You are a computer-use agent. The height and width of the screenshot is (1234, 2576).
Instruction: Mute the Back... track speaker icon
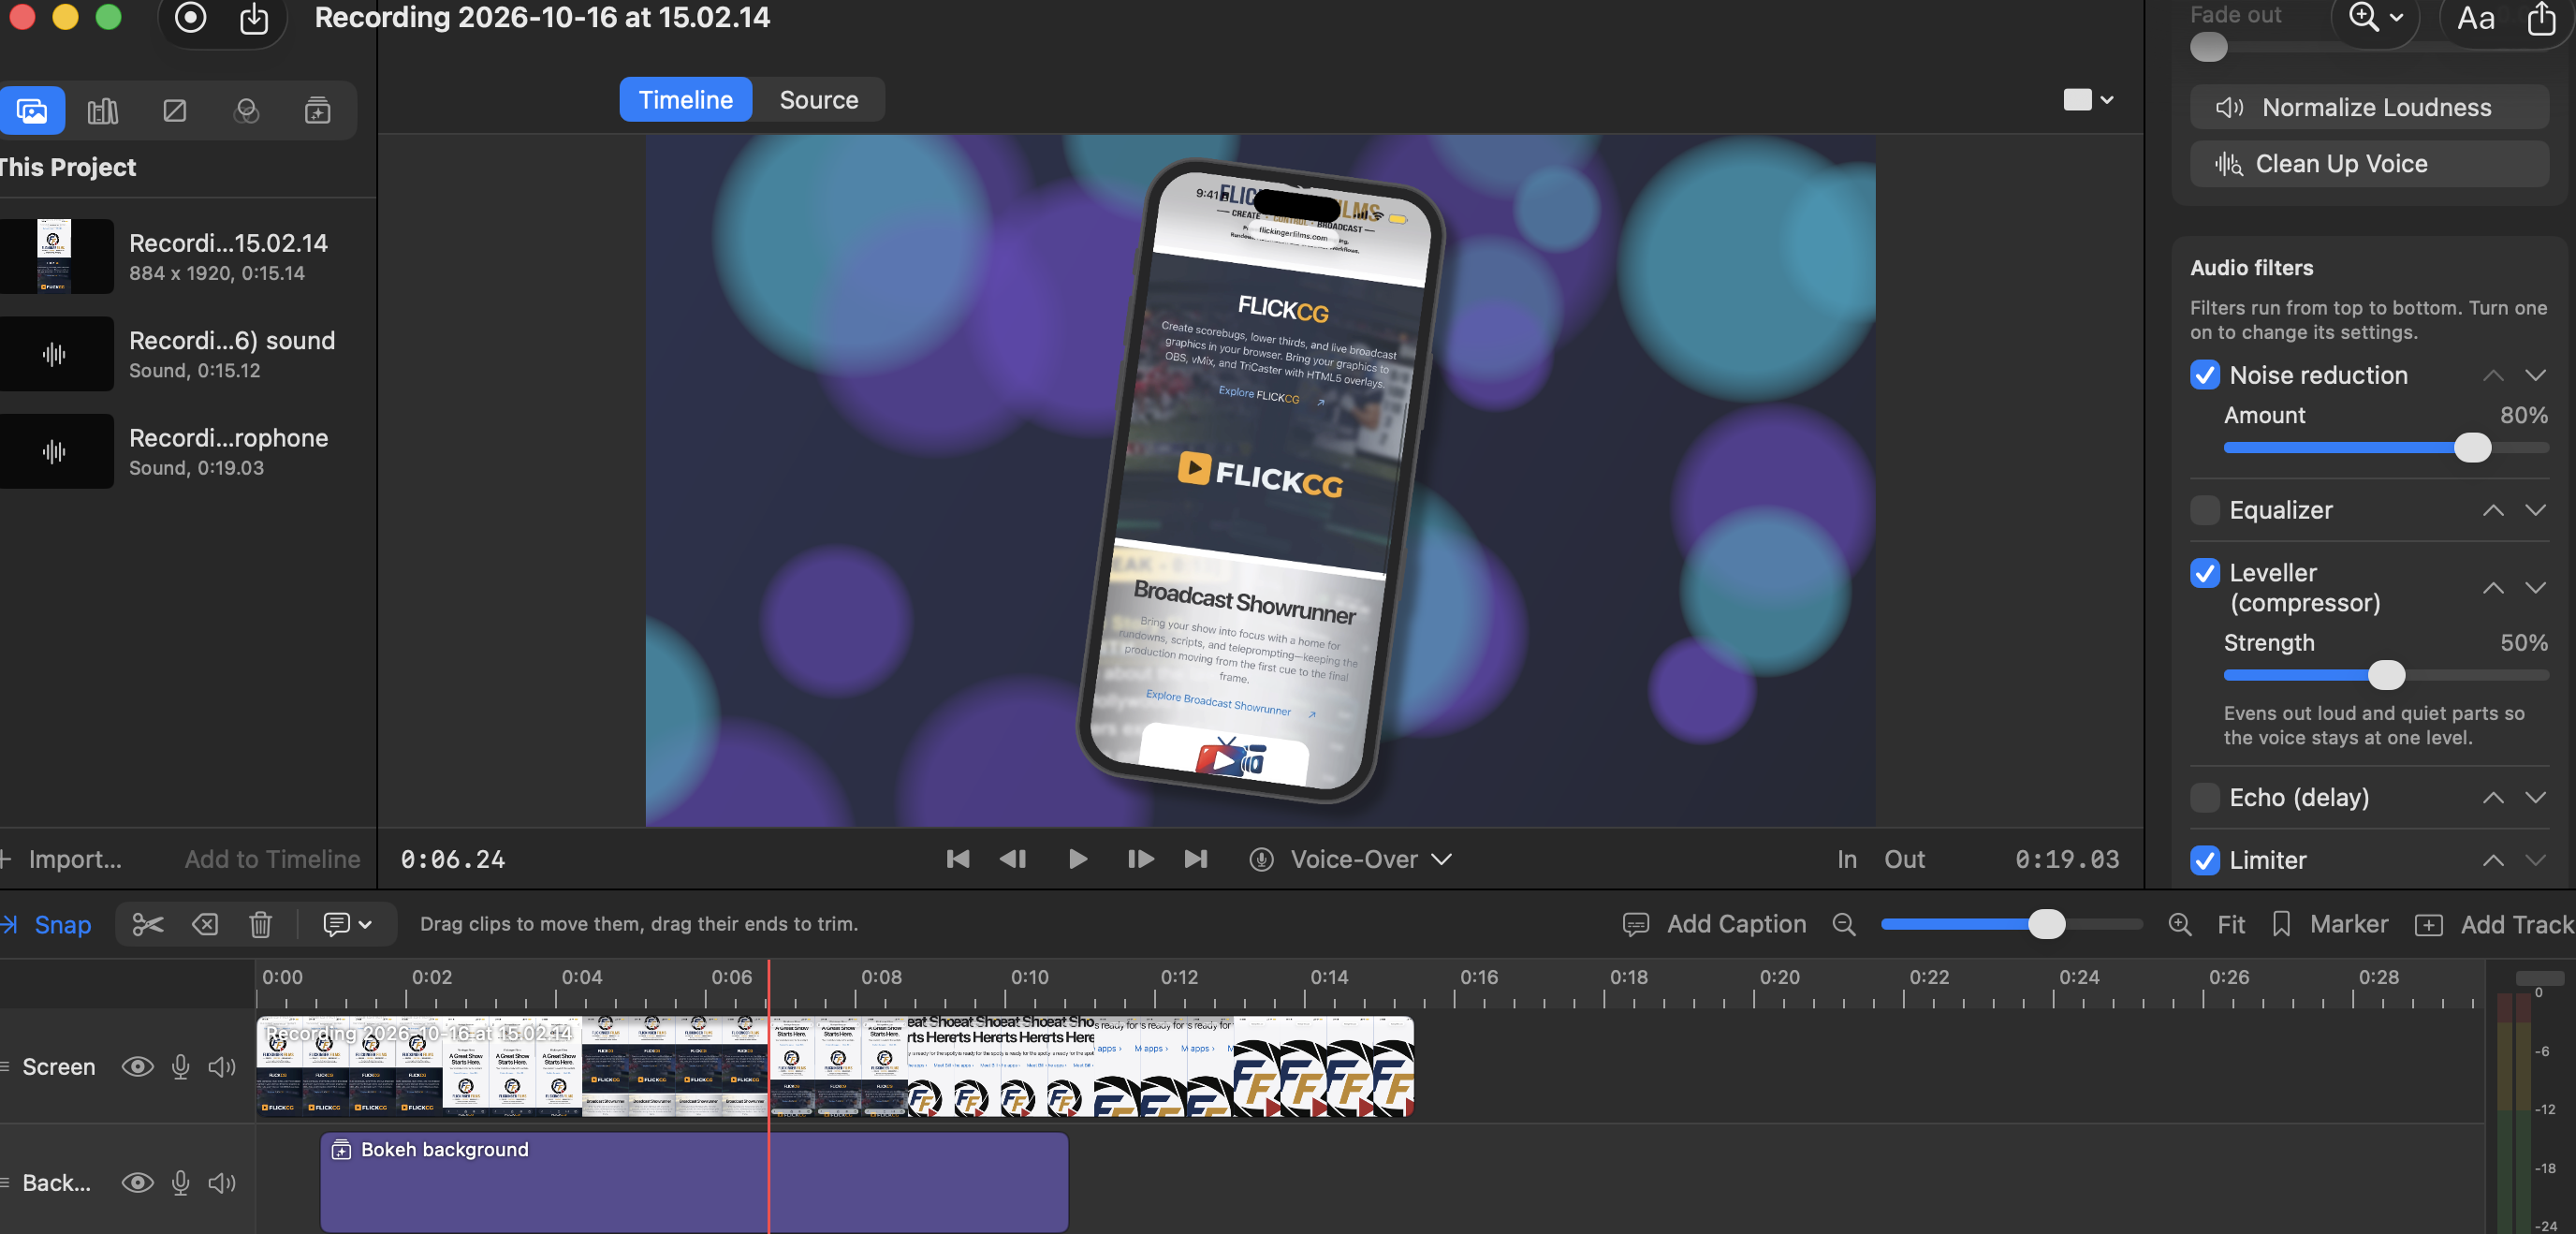pyautogui.click(x=222, y=1183)
